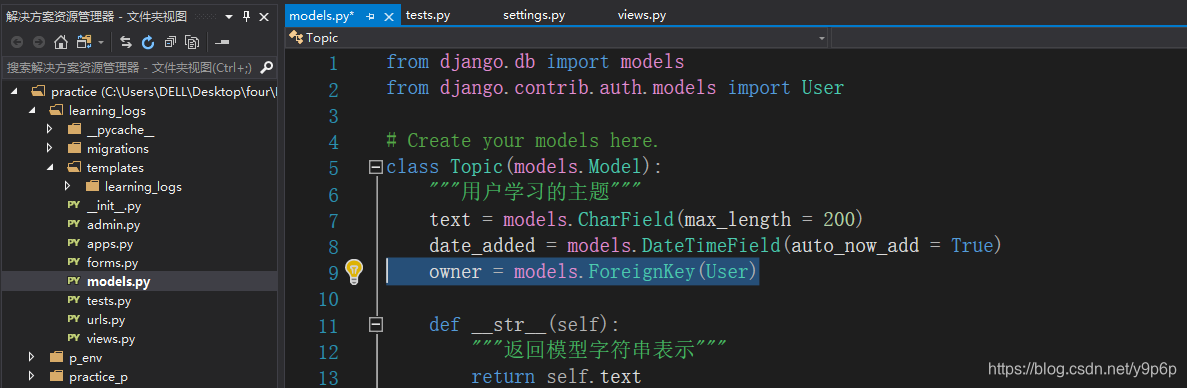Image resolution: width=1187 pixels, height=388 pixels.
Task: Click Sync with Active Document arrows icon
Action: 126,42
